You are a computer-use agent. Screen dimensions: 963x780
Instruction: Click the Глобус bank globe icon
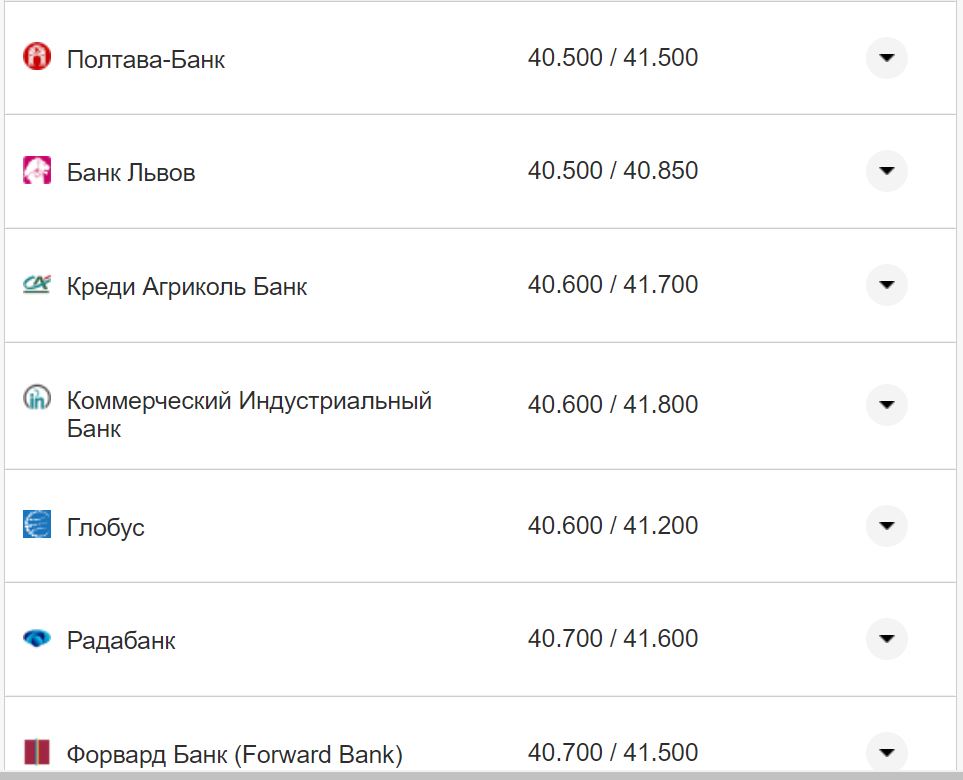38,524
